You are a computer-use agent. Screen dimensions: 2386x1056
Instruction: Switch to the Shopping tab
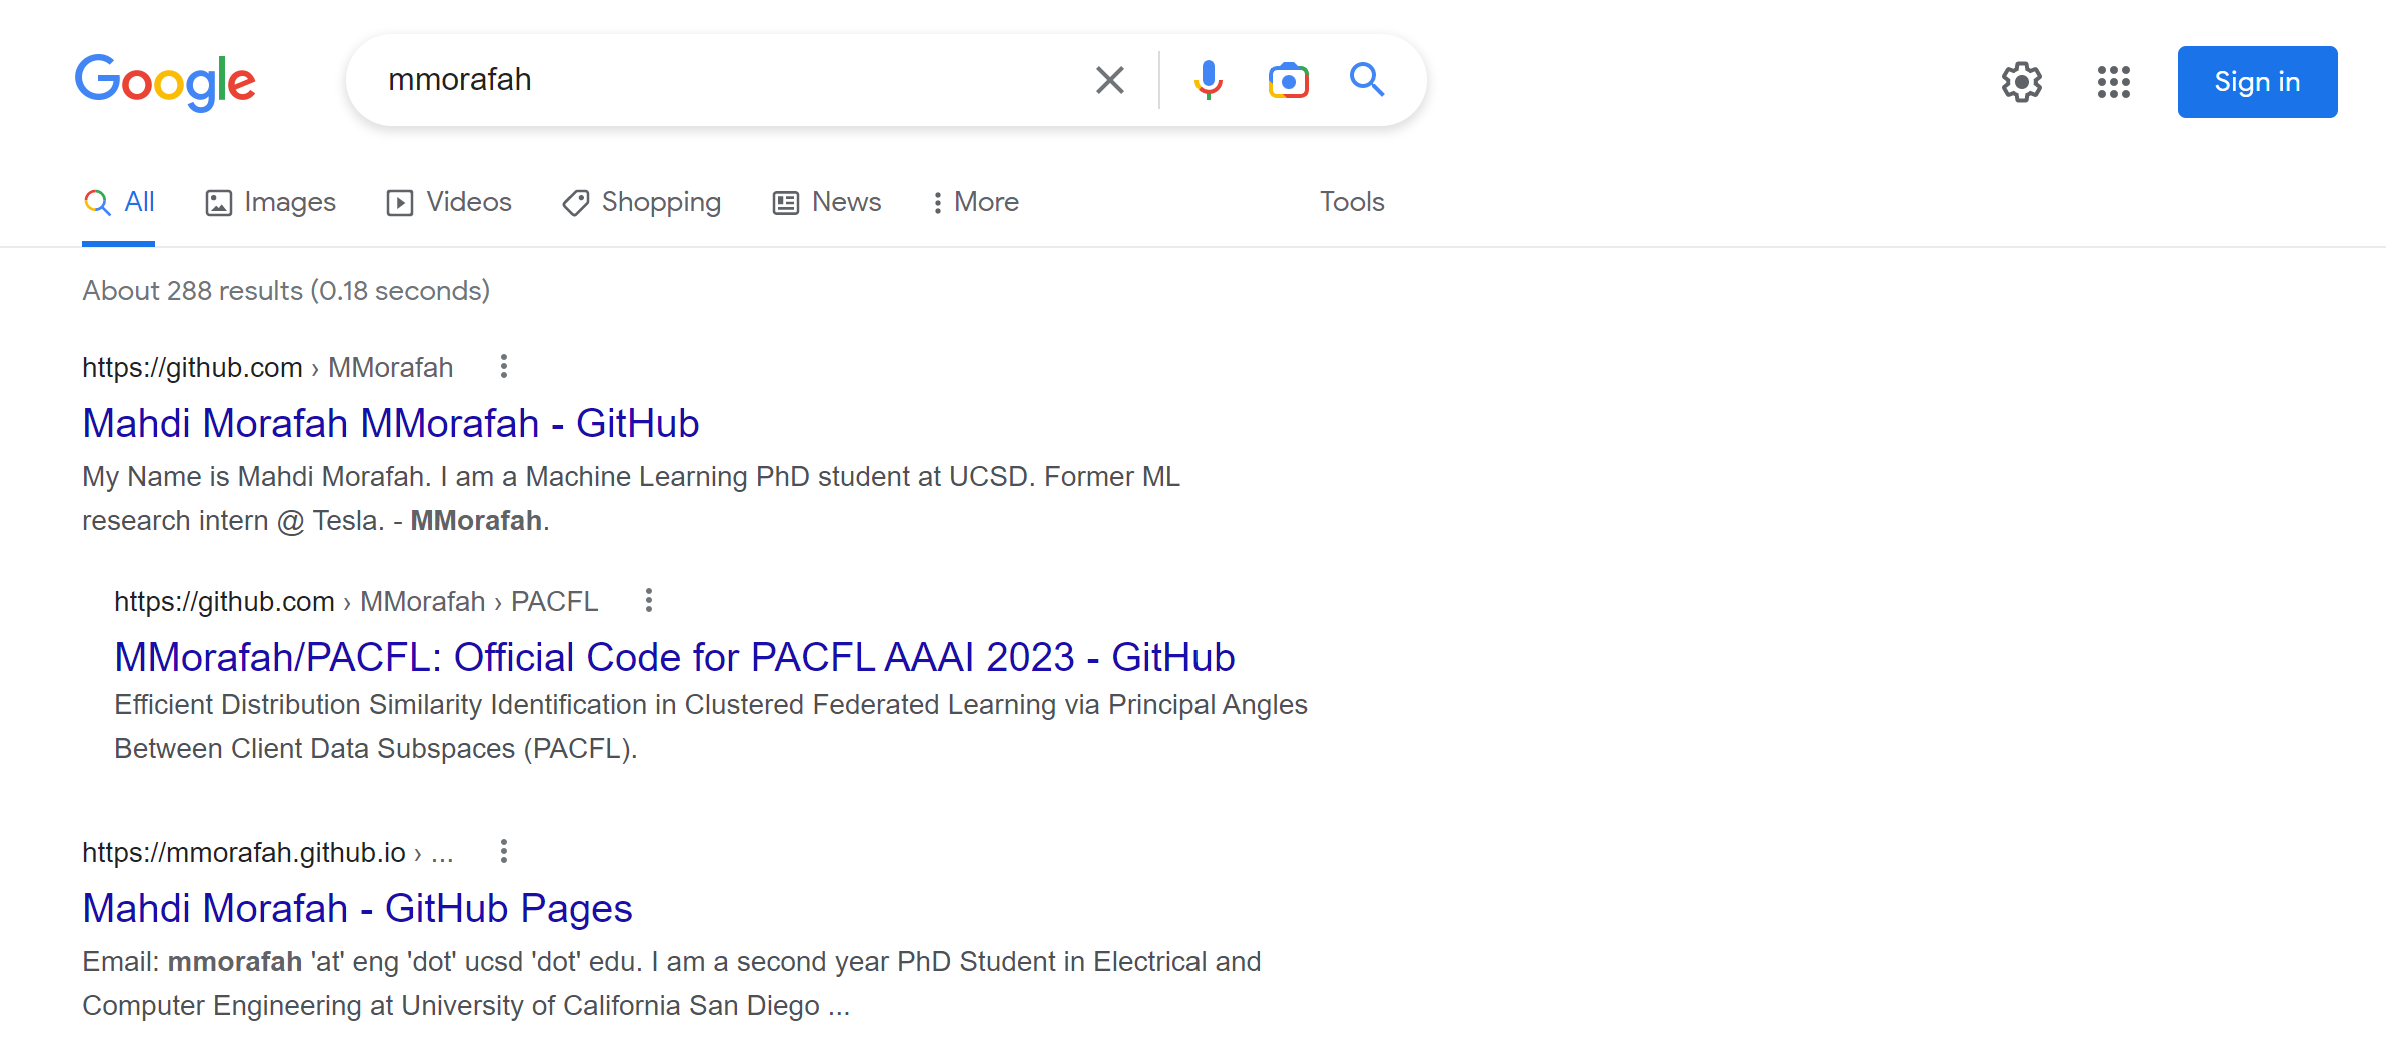(642, 202)
